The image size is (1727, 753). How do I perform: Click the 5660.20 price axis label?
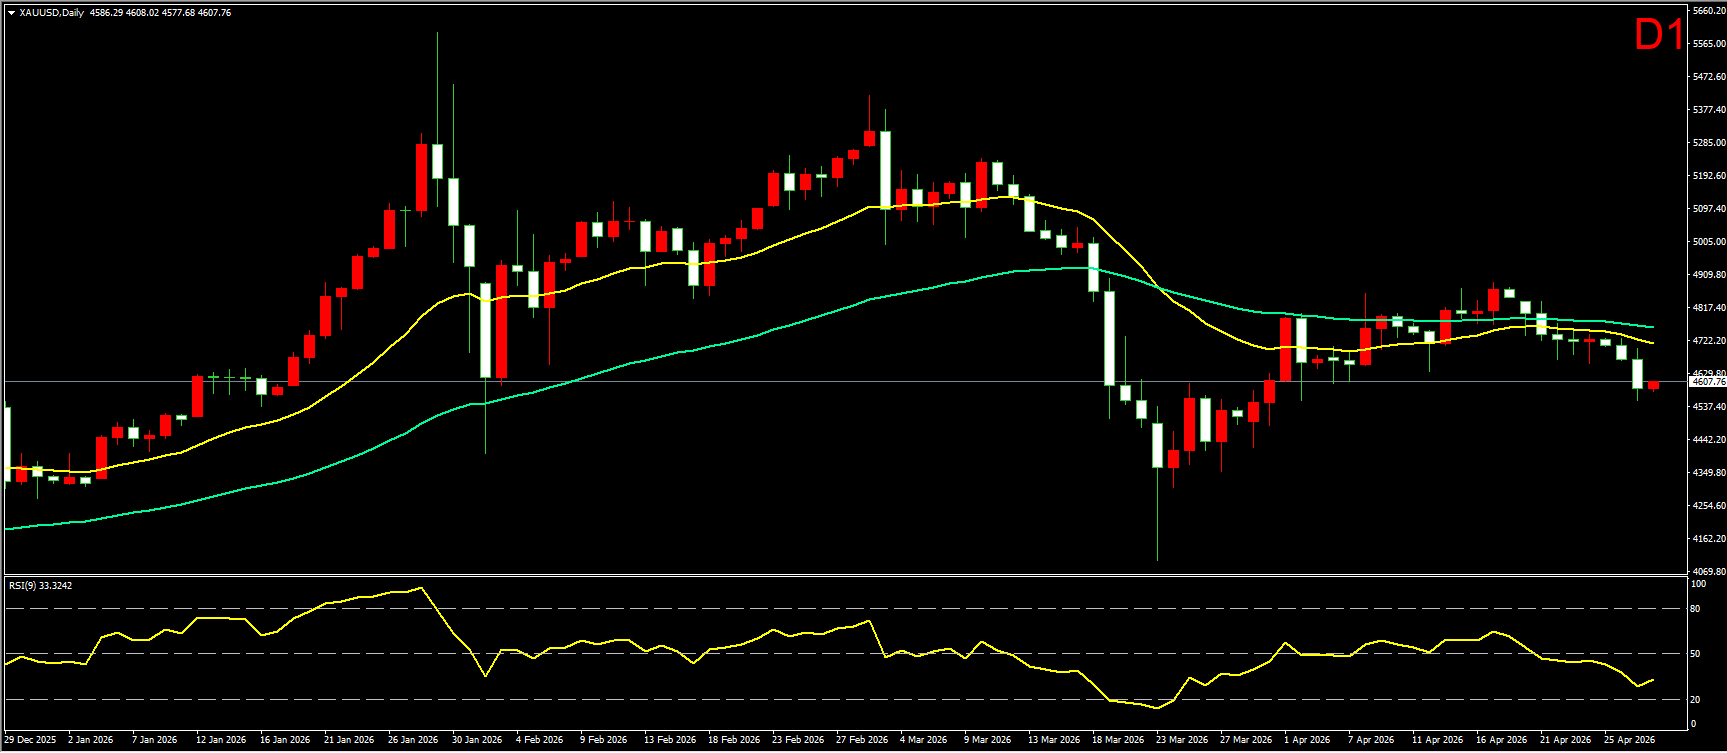[1707, 11]
